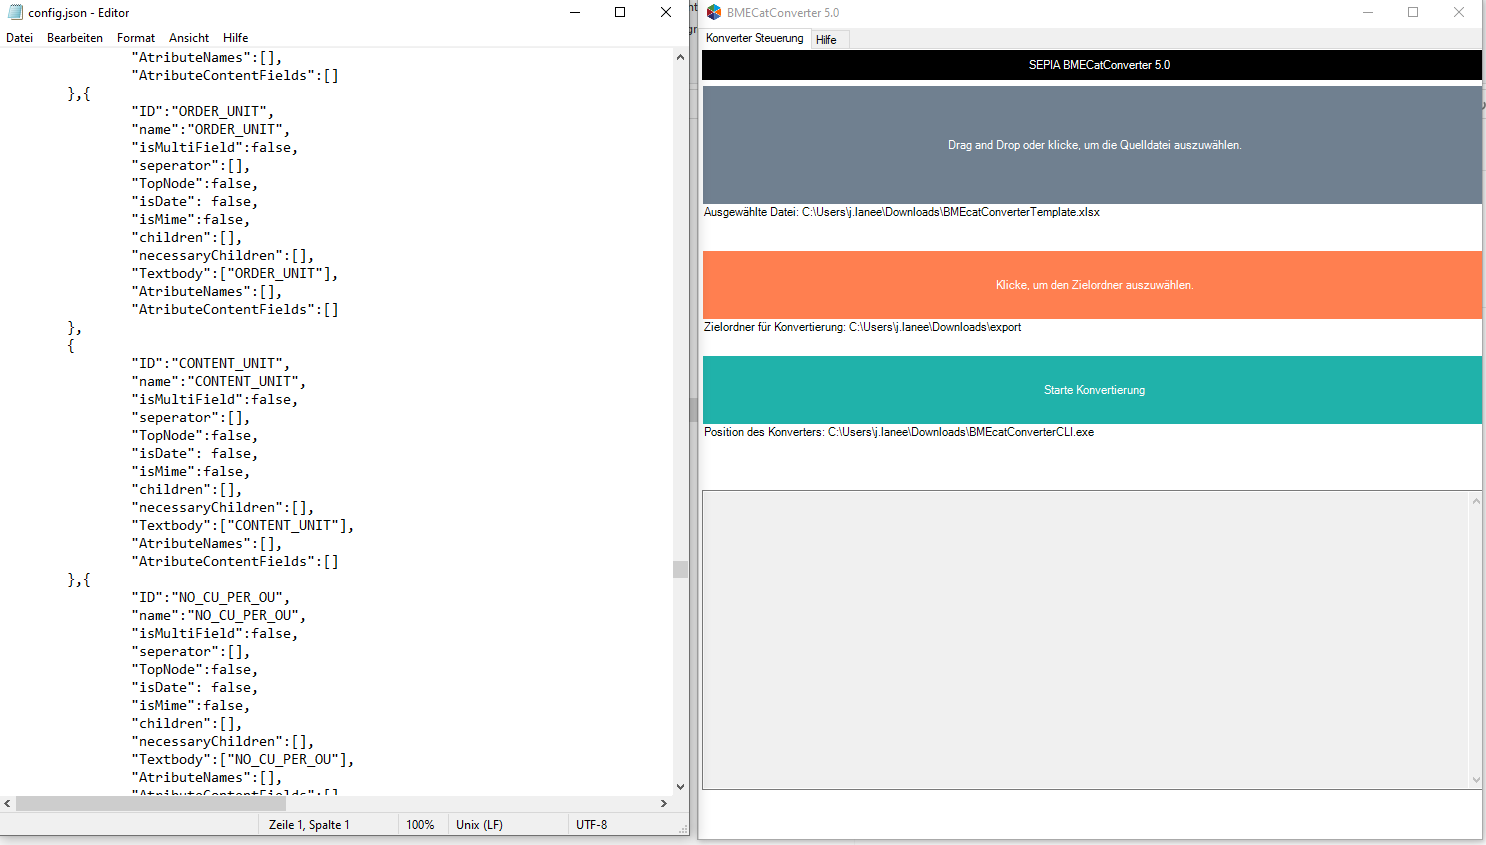Click the Editor horizontal scrollbar right arrow

tap(664, 803)
